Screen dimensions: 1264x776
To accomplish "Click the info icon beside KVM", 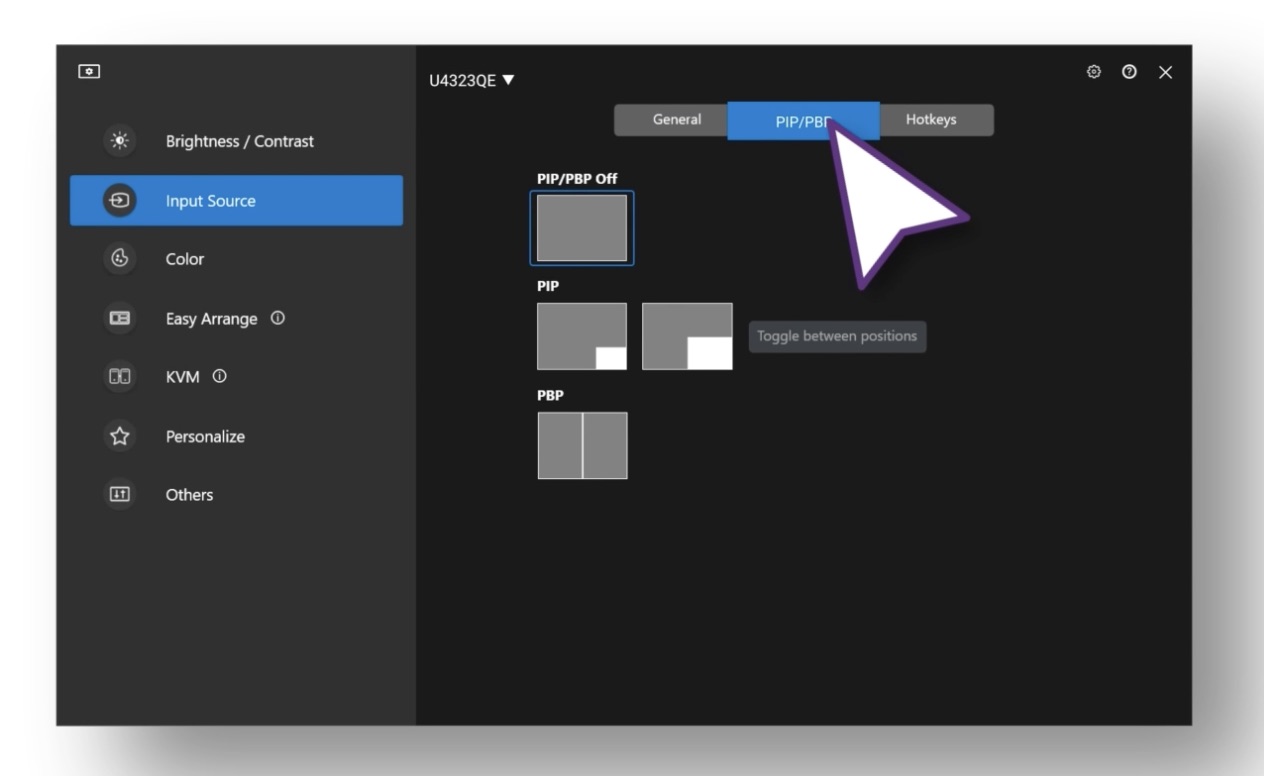I will (x=220, y=377).
